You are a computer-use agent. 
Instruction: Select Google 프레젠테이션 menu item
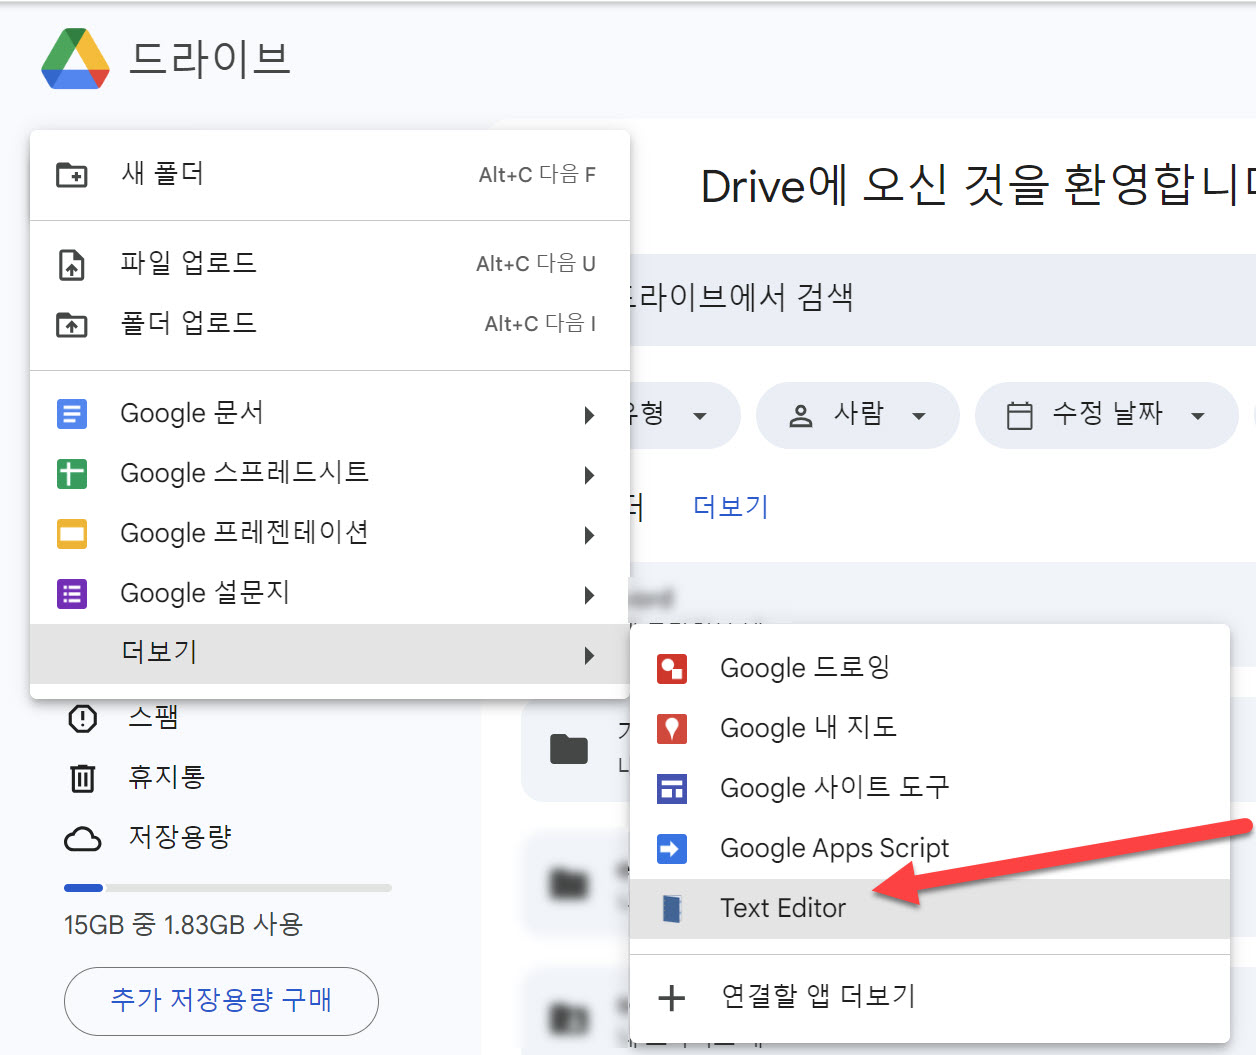tap(330, 534)
